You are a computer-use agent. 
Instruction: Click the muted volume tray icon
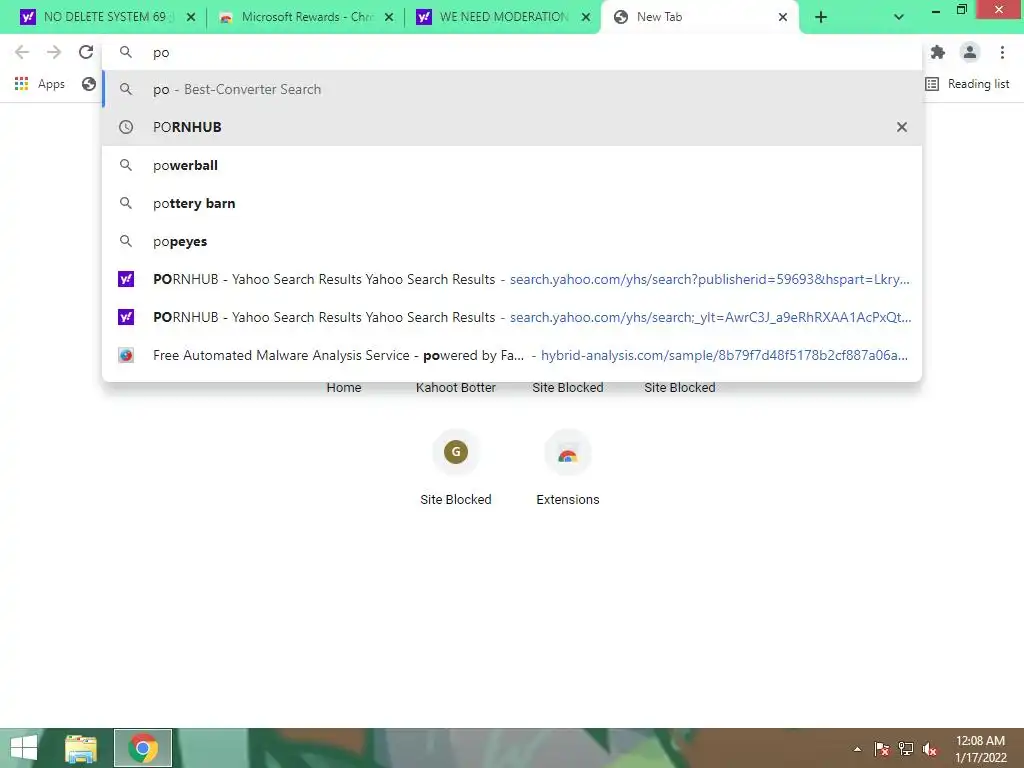tap(930, 749)
